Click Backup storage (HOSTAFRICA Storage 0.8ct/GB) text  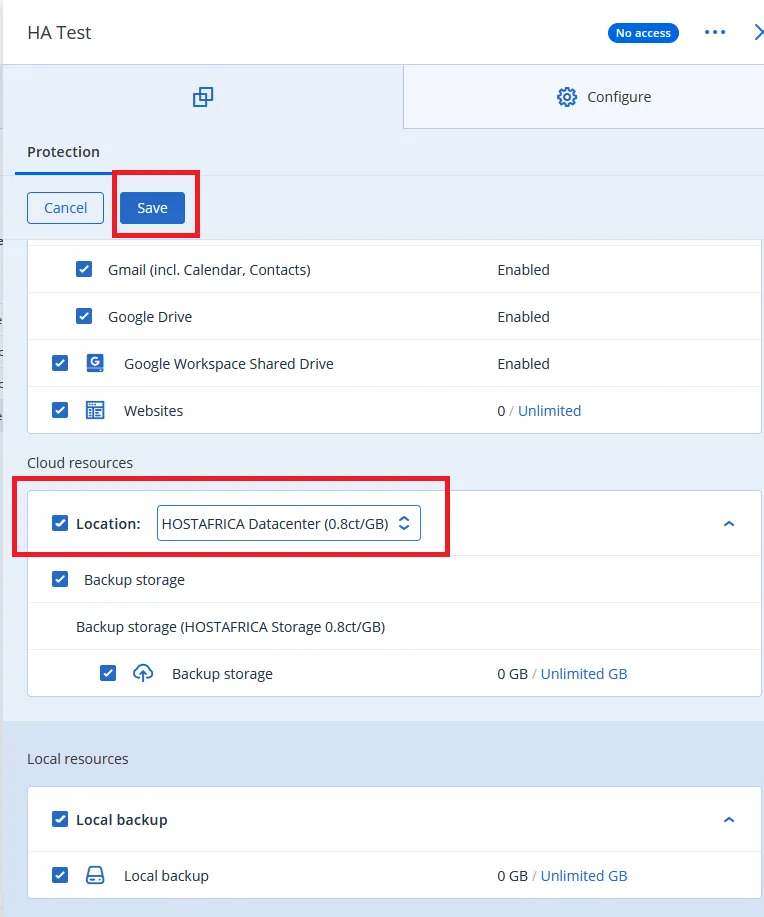(230, 627)
